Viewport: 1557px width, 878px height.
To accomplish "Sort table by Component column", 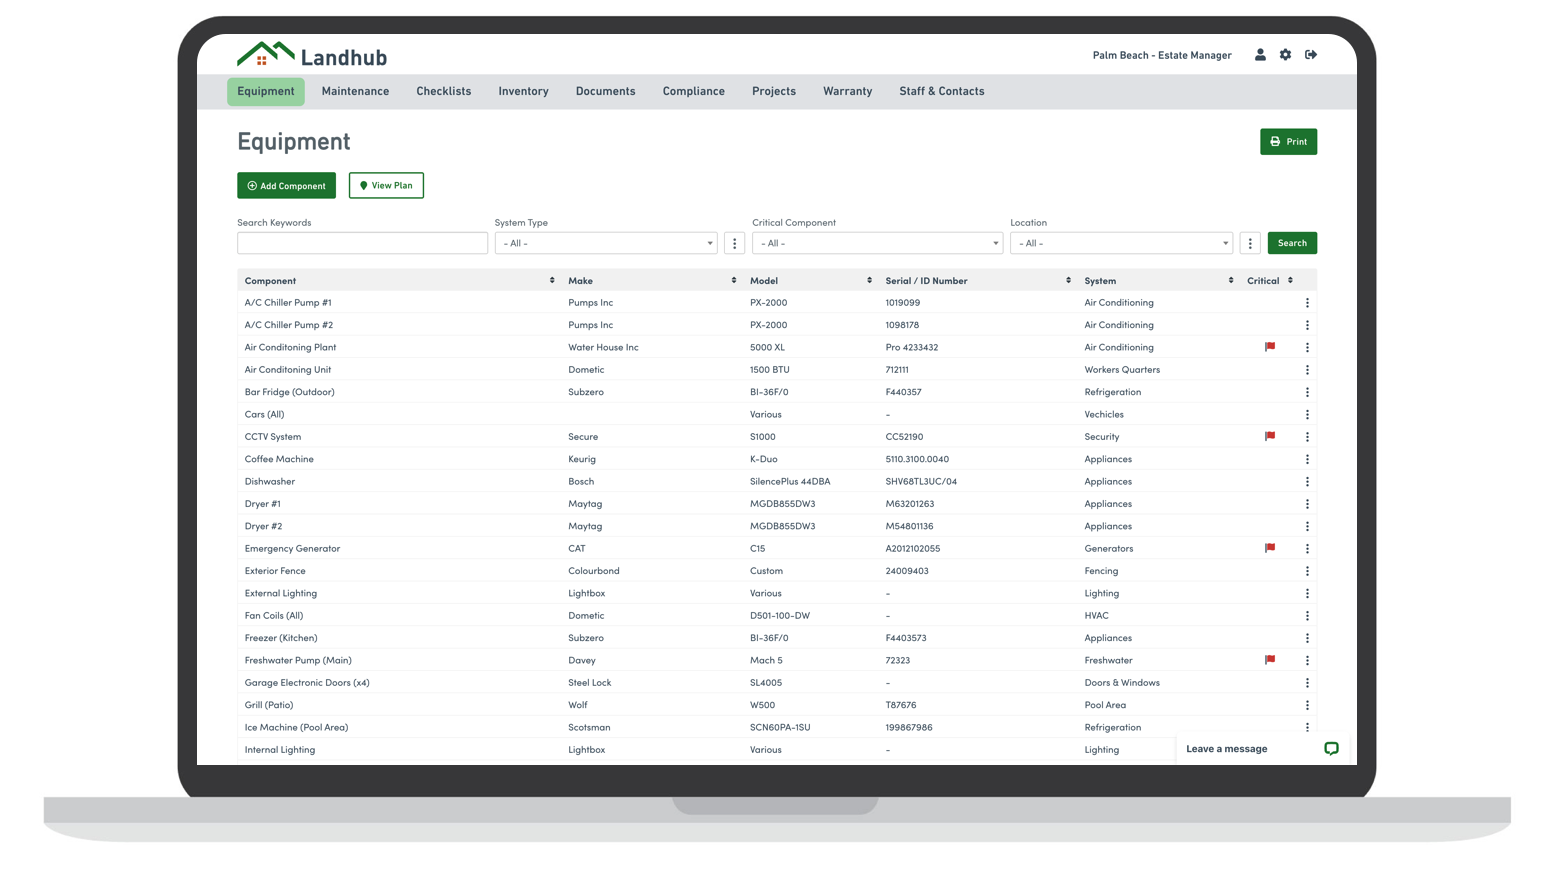I will click(552, 281).
